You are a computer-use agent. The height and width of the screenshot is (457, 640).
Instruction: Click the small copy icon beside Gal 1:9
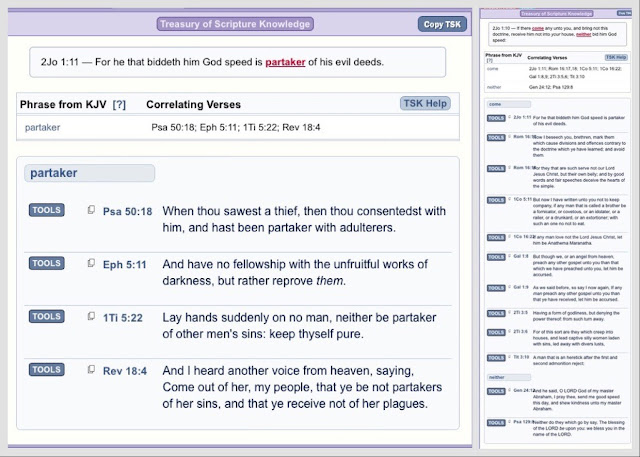click(509, 287)
